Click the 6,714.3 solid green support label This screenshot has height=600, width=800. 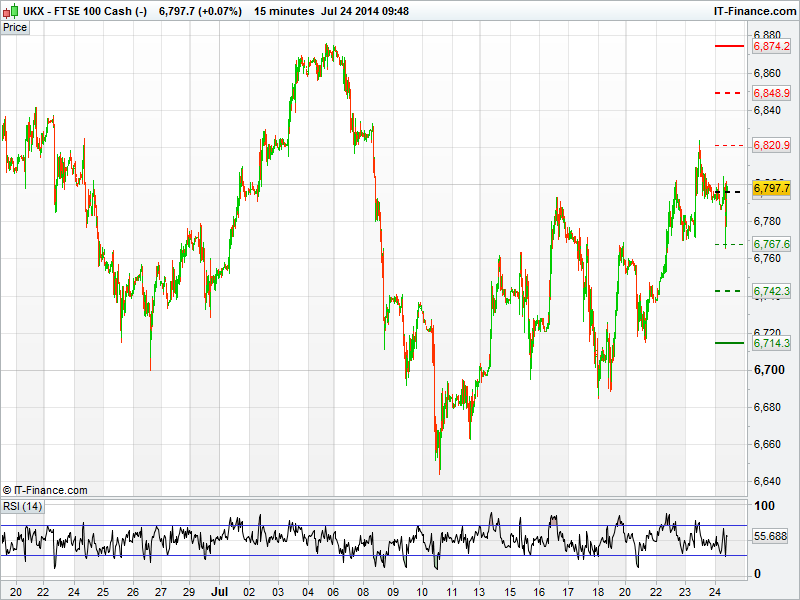coord(771,343)
